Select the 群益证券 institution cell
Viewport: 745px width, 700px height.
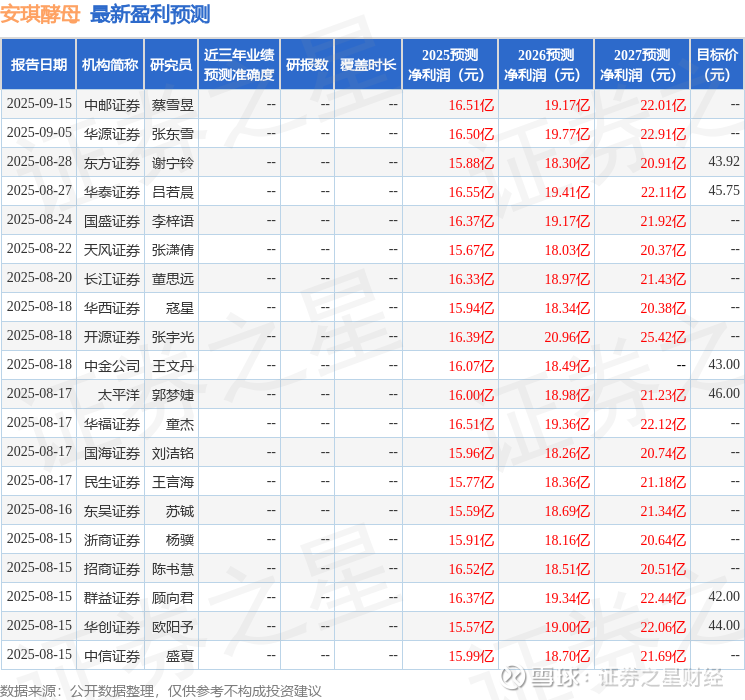pos(112,598)
